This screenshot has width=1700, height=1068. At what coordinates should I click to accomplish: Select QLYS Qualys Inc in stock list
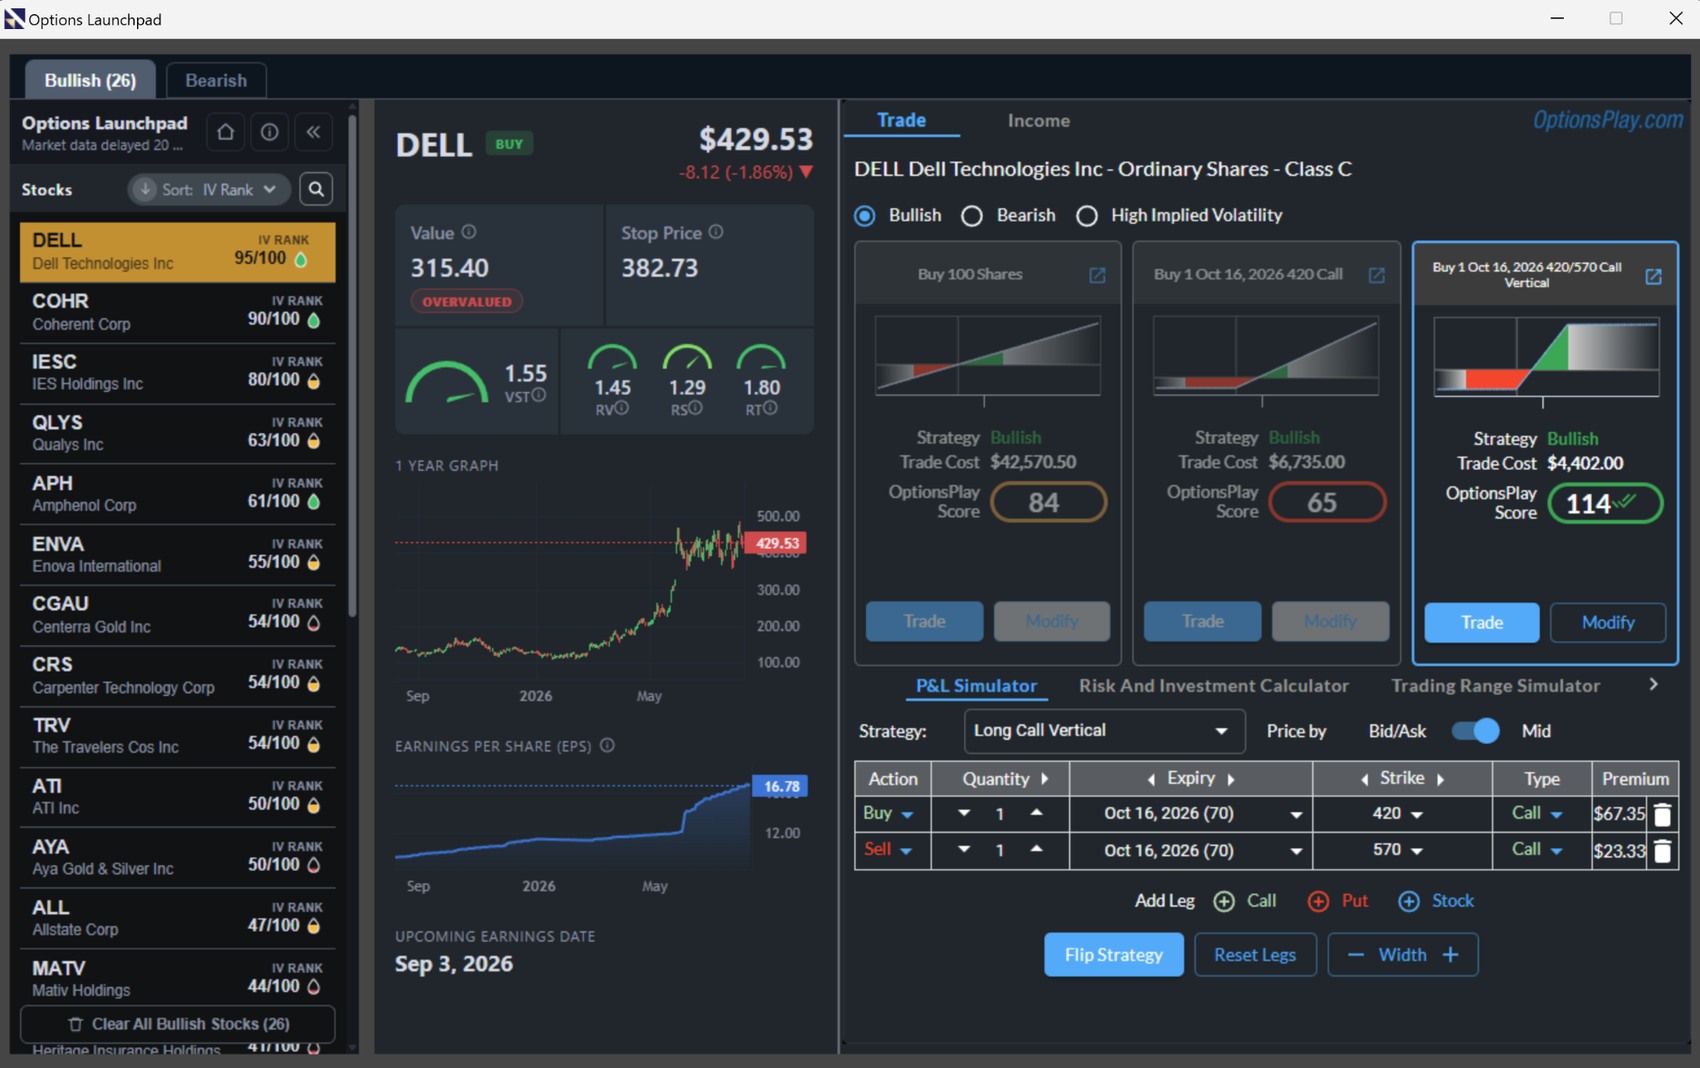(x=177, y=433)
